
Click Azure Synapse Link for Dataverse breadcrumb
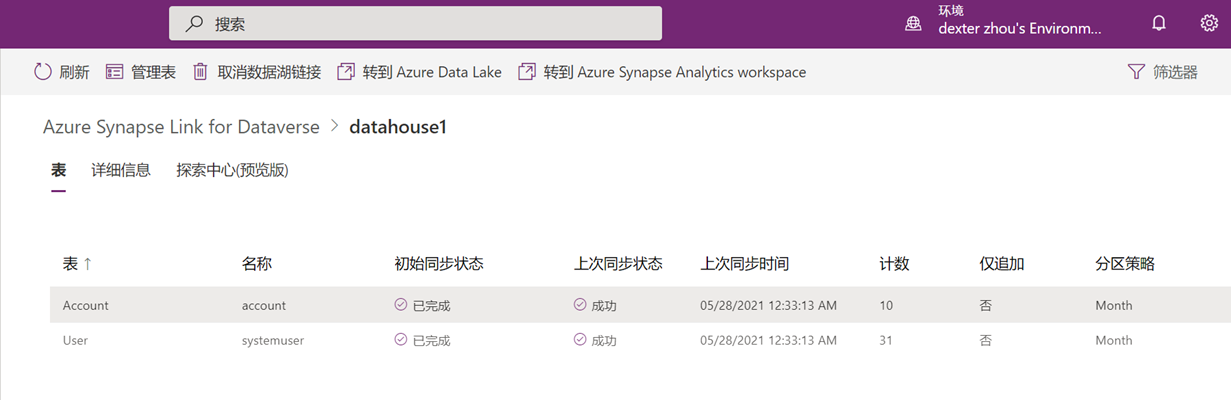(x=181, y=127)
